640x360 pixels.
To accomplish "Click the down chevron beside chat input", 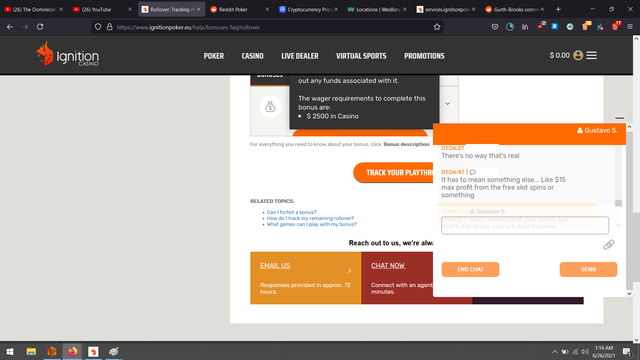I will coord(618,225).
